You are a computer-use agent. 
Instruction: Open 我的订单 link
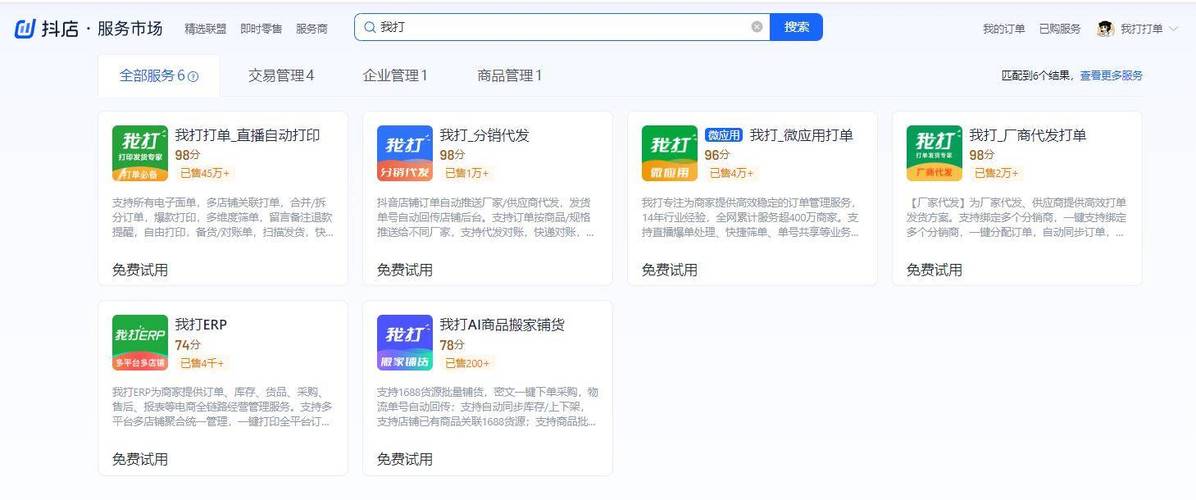pos(1003,29)
